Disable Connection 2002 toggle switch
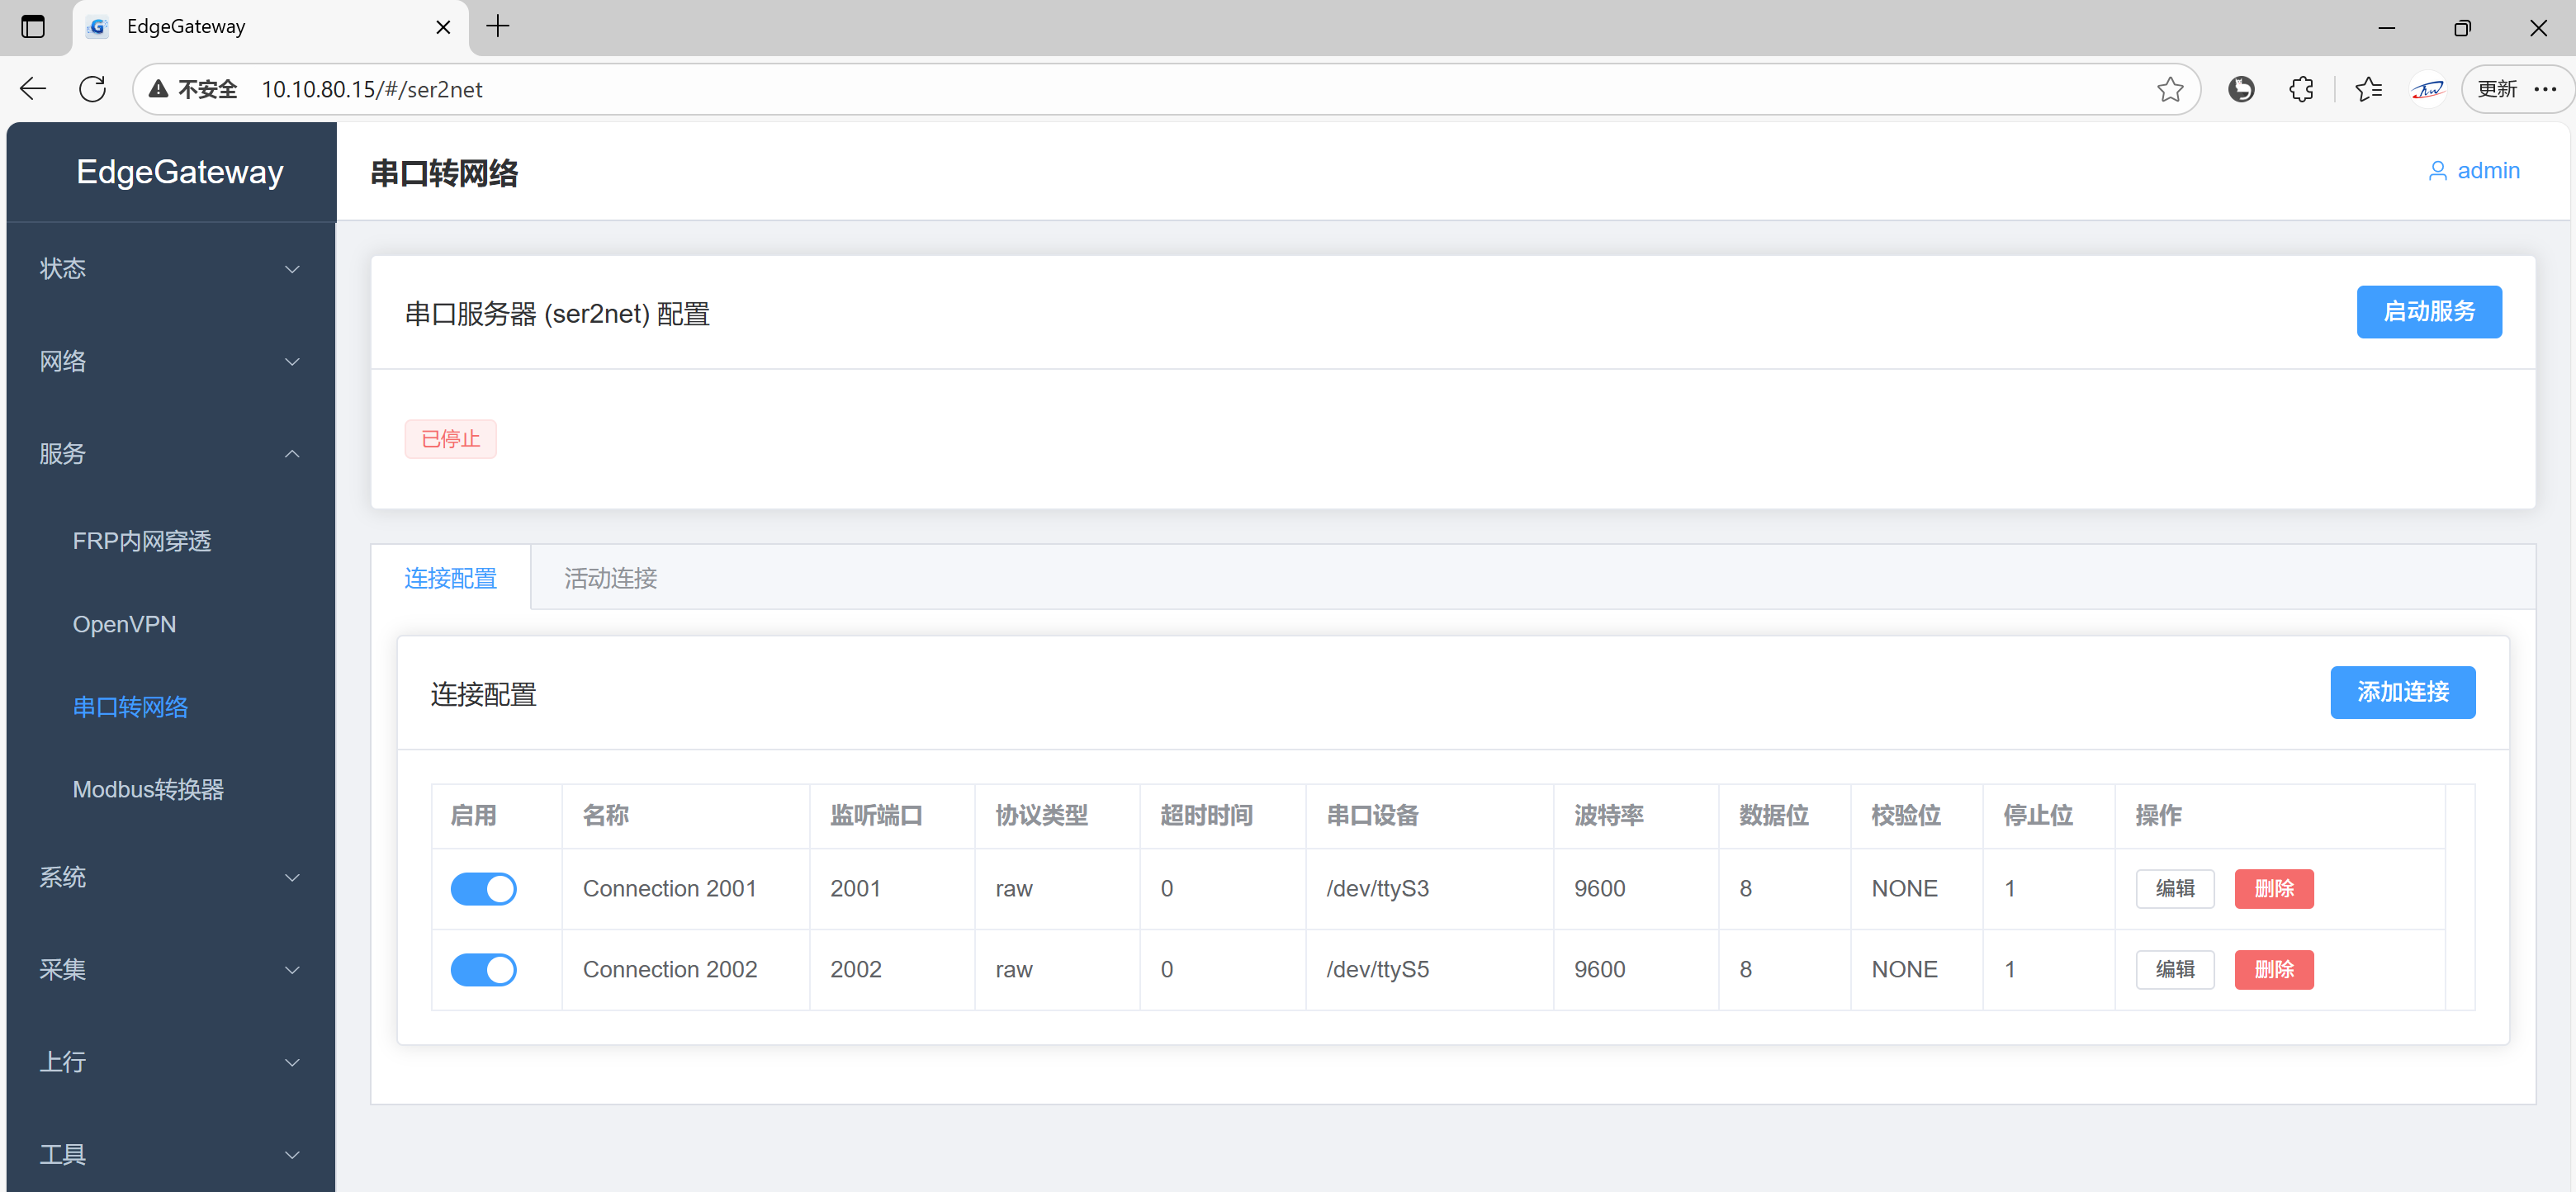The width and height of the screenshot is (2576, 1192). 483,969
